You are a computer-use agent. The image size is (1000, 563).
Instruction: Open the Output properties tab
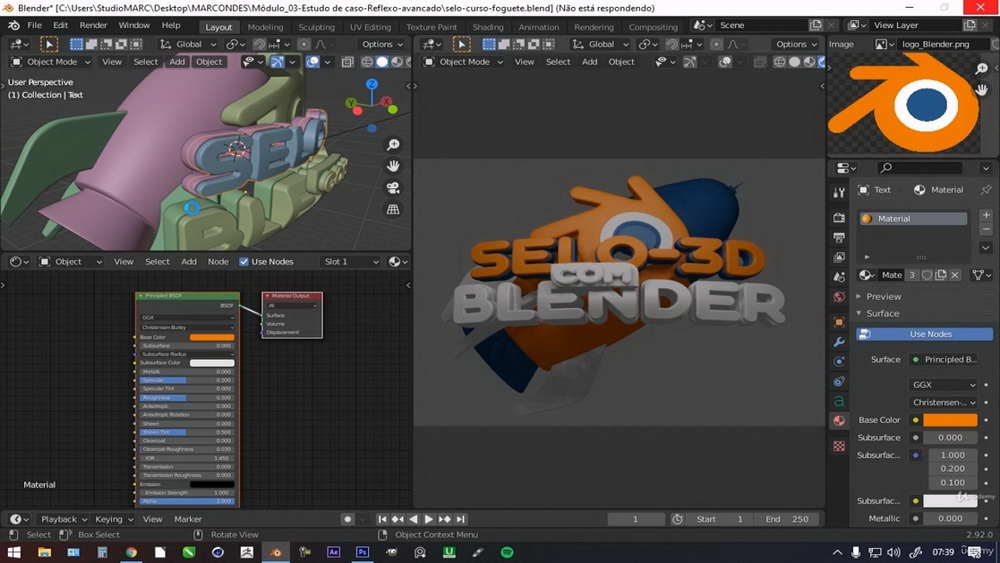point(839,237)
